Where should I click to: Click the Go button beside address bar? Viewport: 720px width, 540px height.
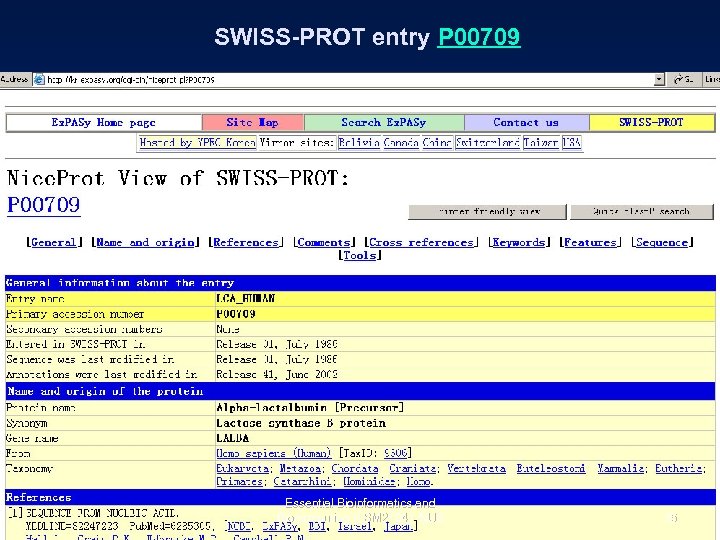click(683, 79)
